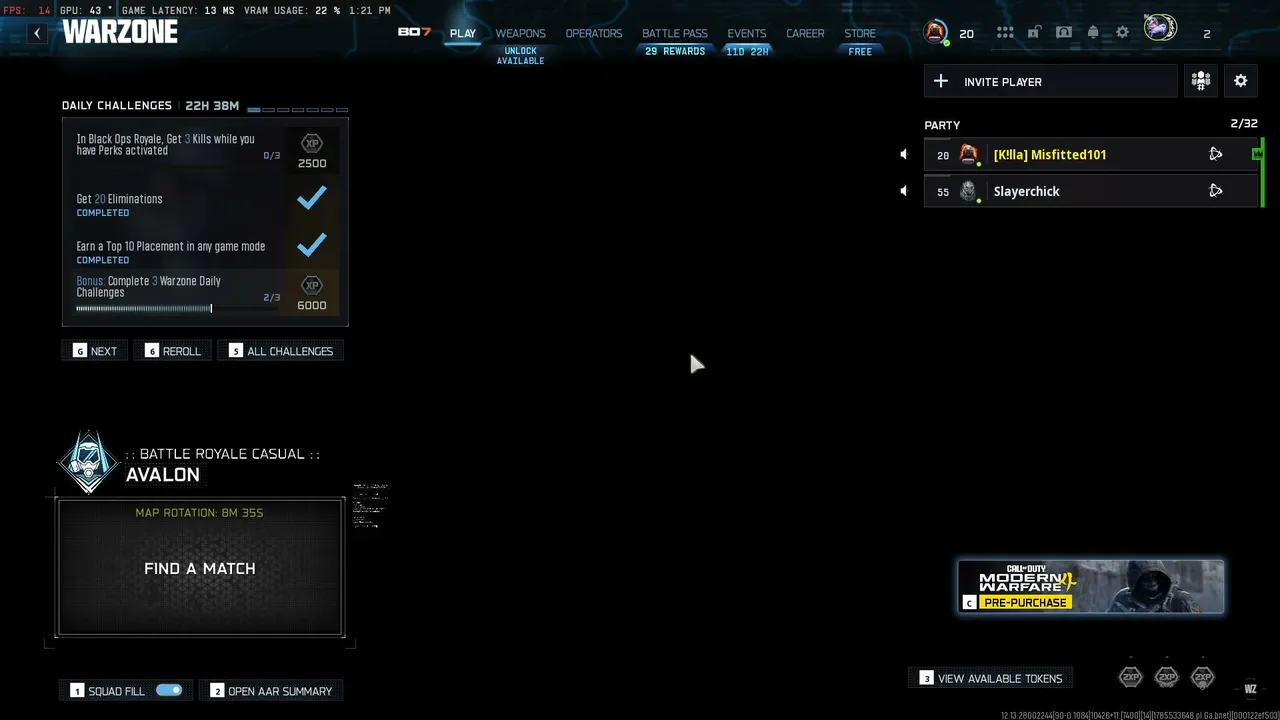Click the Party 2/32 member count
The image size is (1280, 720).
pos(1244,124)
